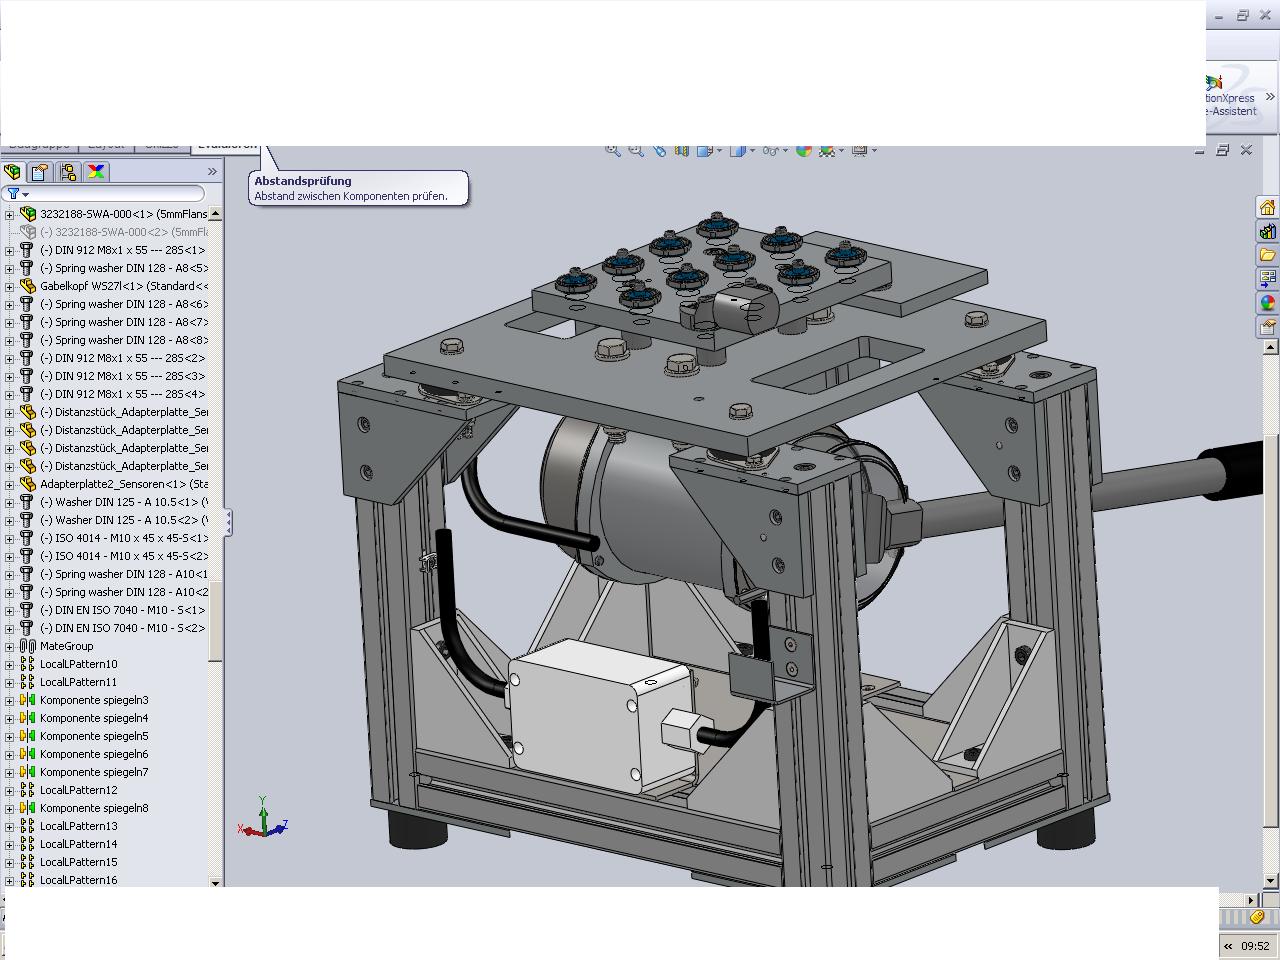Expand manager panel tabs with double chevron
The image size is (1280, 960).
click(x=212, y=172)
